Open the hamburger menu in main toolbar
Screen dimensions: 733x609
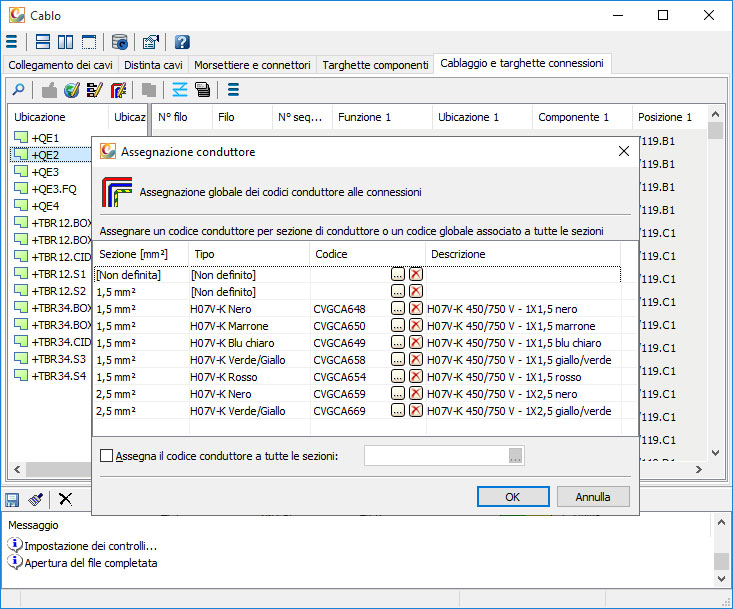[12, 42]
